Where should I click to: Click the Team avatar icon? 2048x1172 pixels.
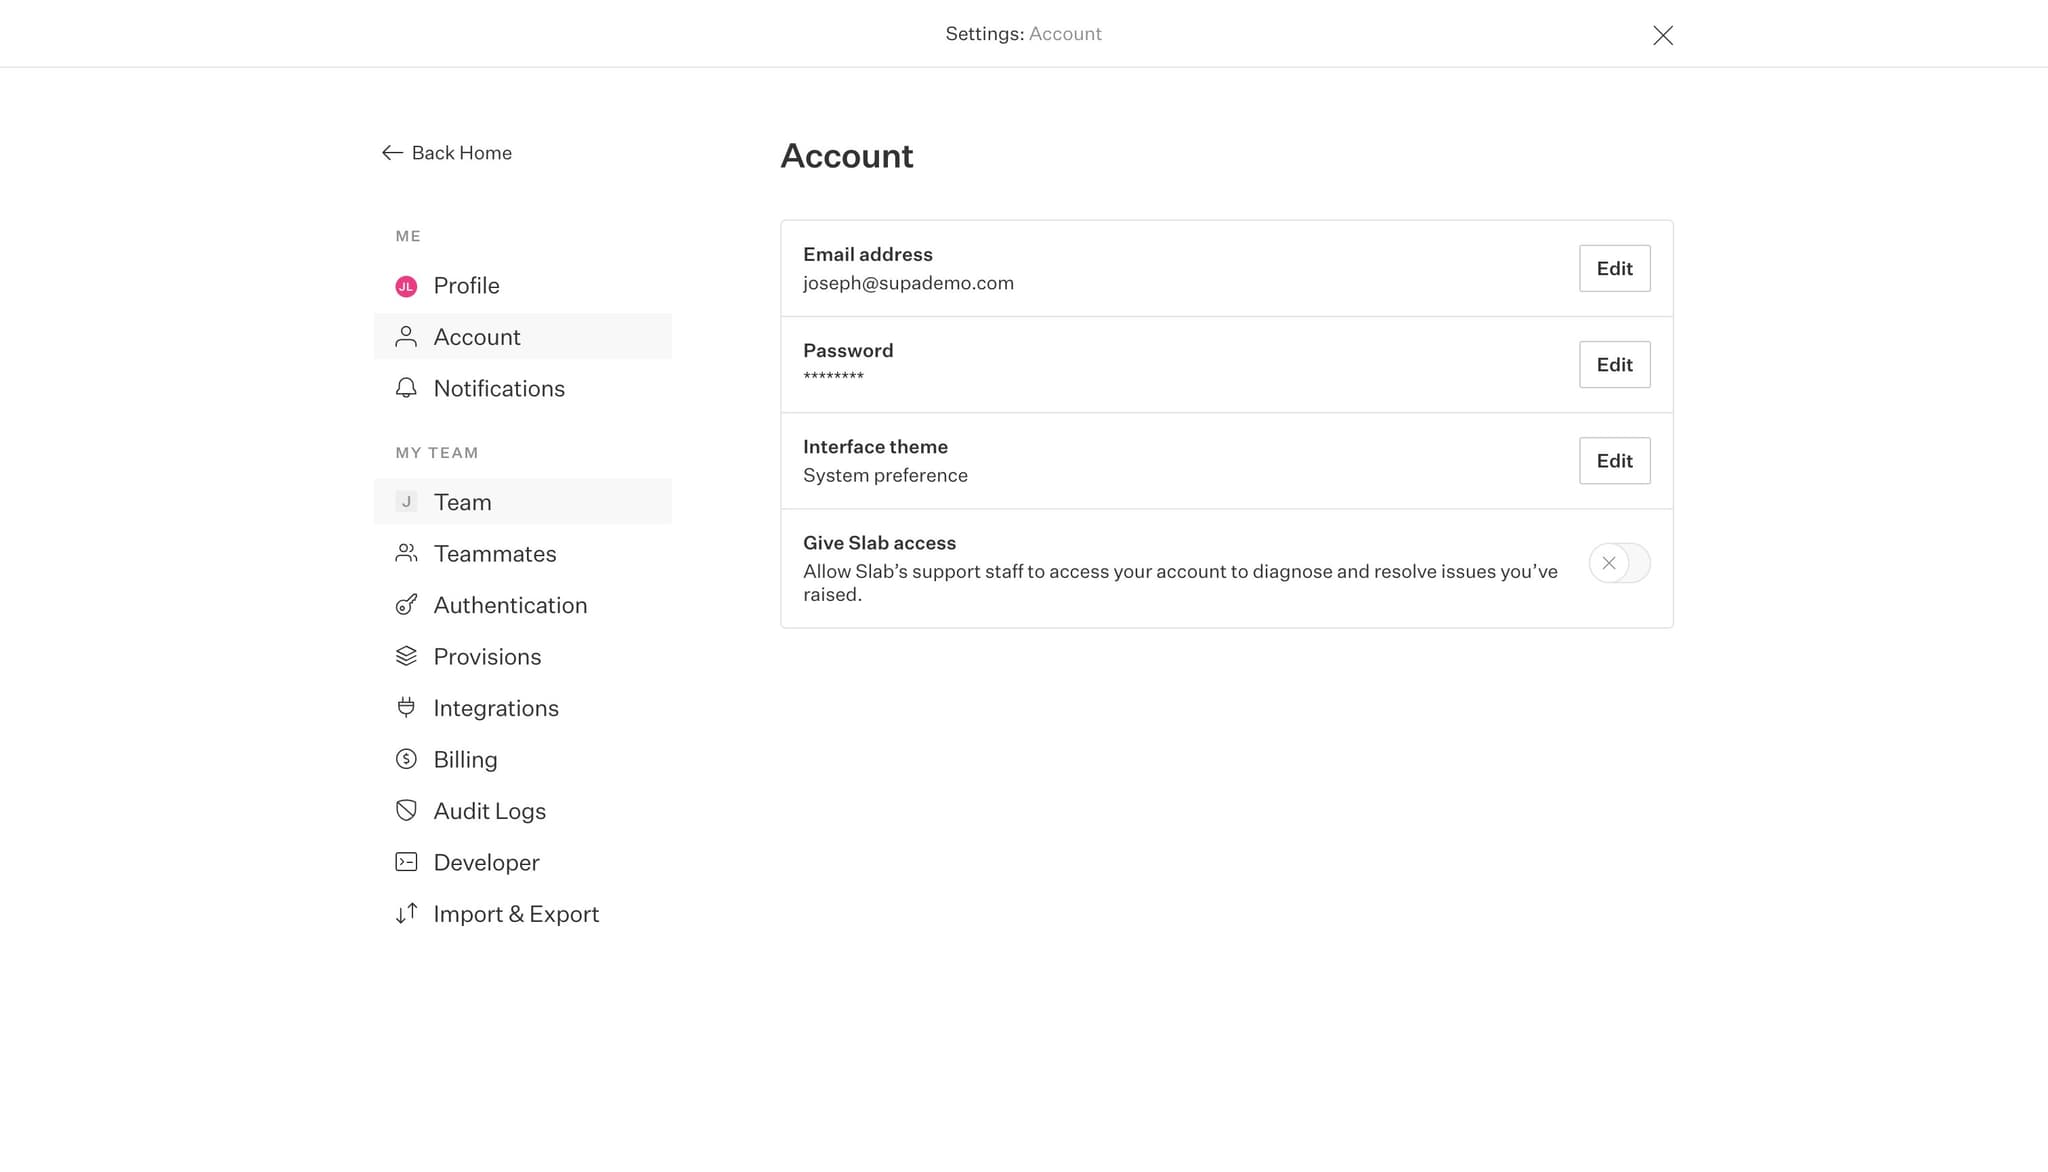[x=406, y=501]
